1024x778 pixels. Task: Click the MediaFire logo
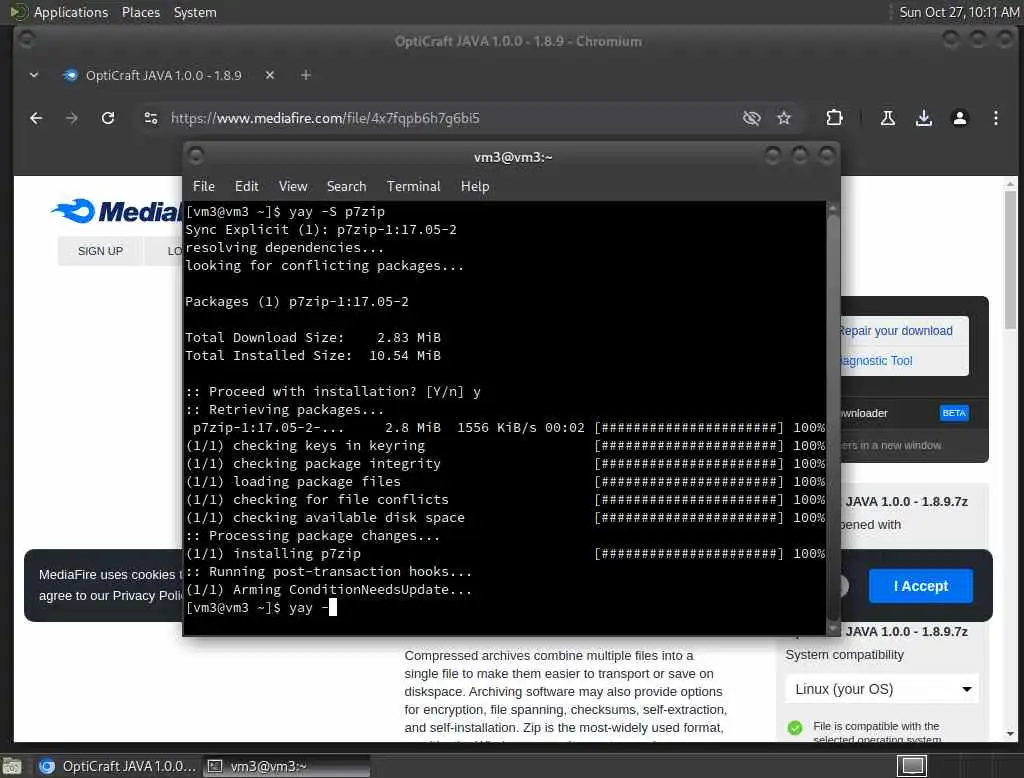tap(116, 211)
